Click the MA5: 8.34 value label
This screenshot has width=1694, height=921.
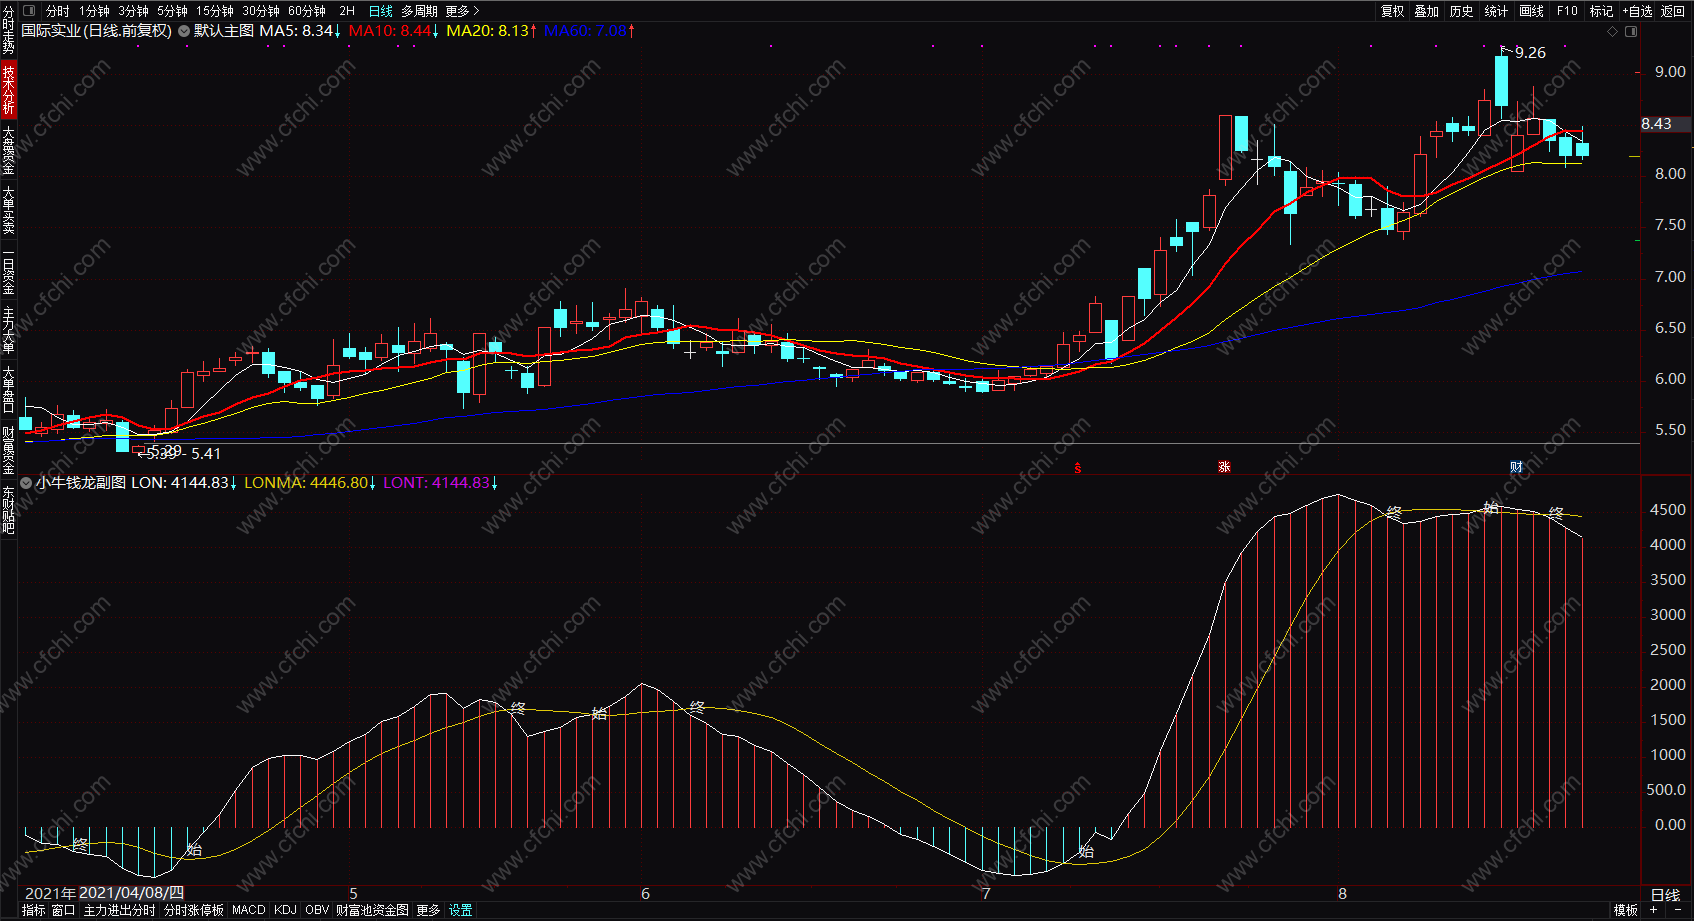[x=300, y=31]
